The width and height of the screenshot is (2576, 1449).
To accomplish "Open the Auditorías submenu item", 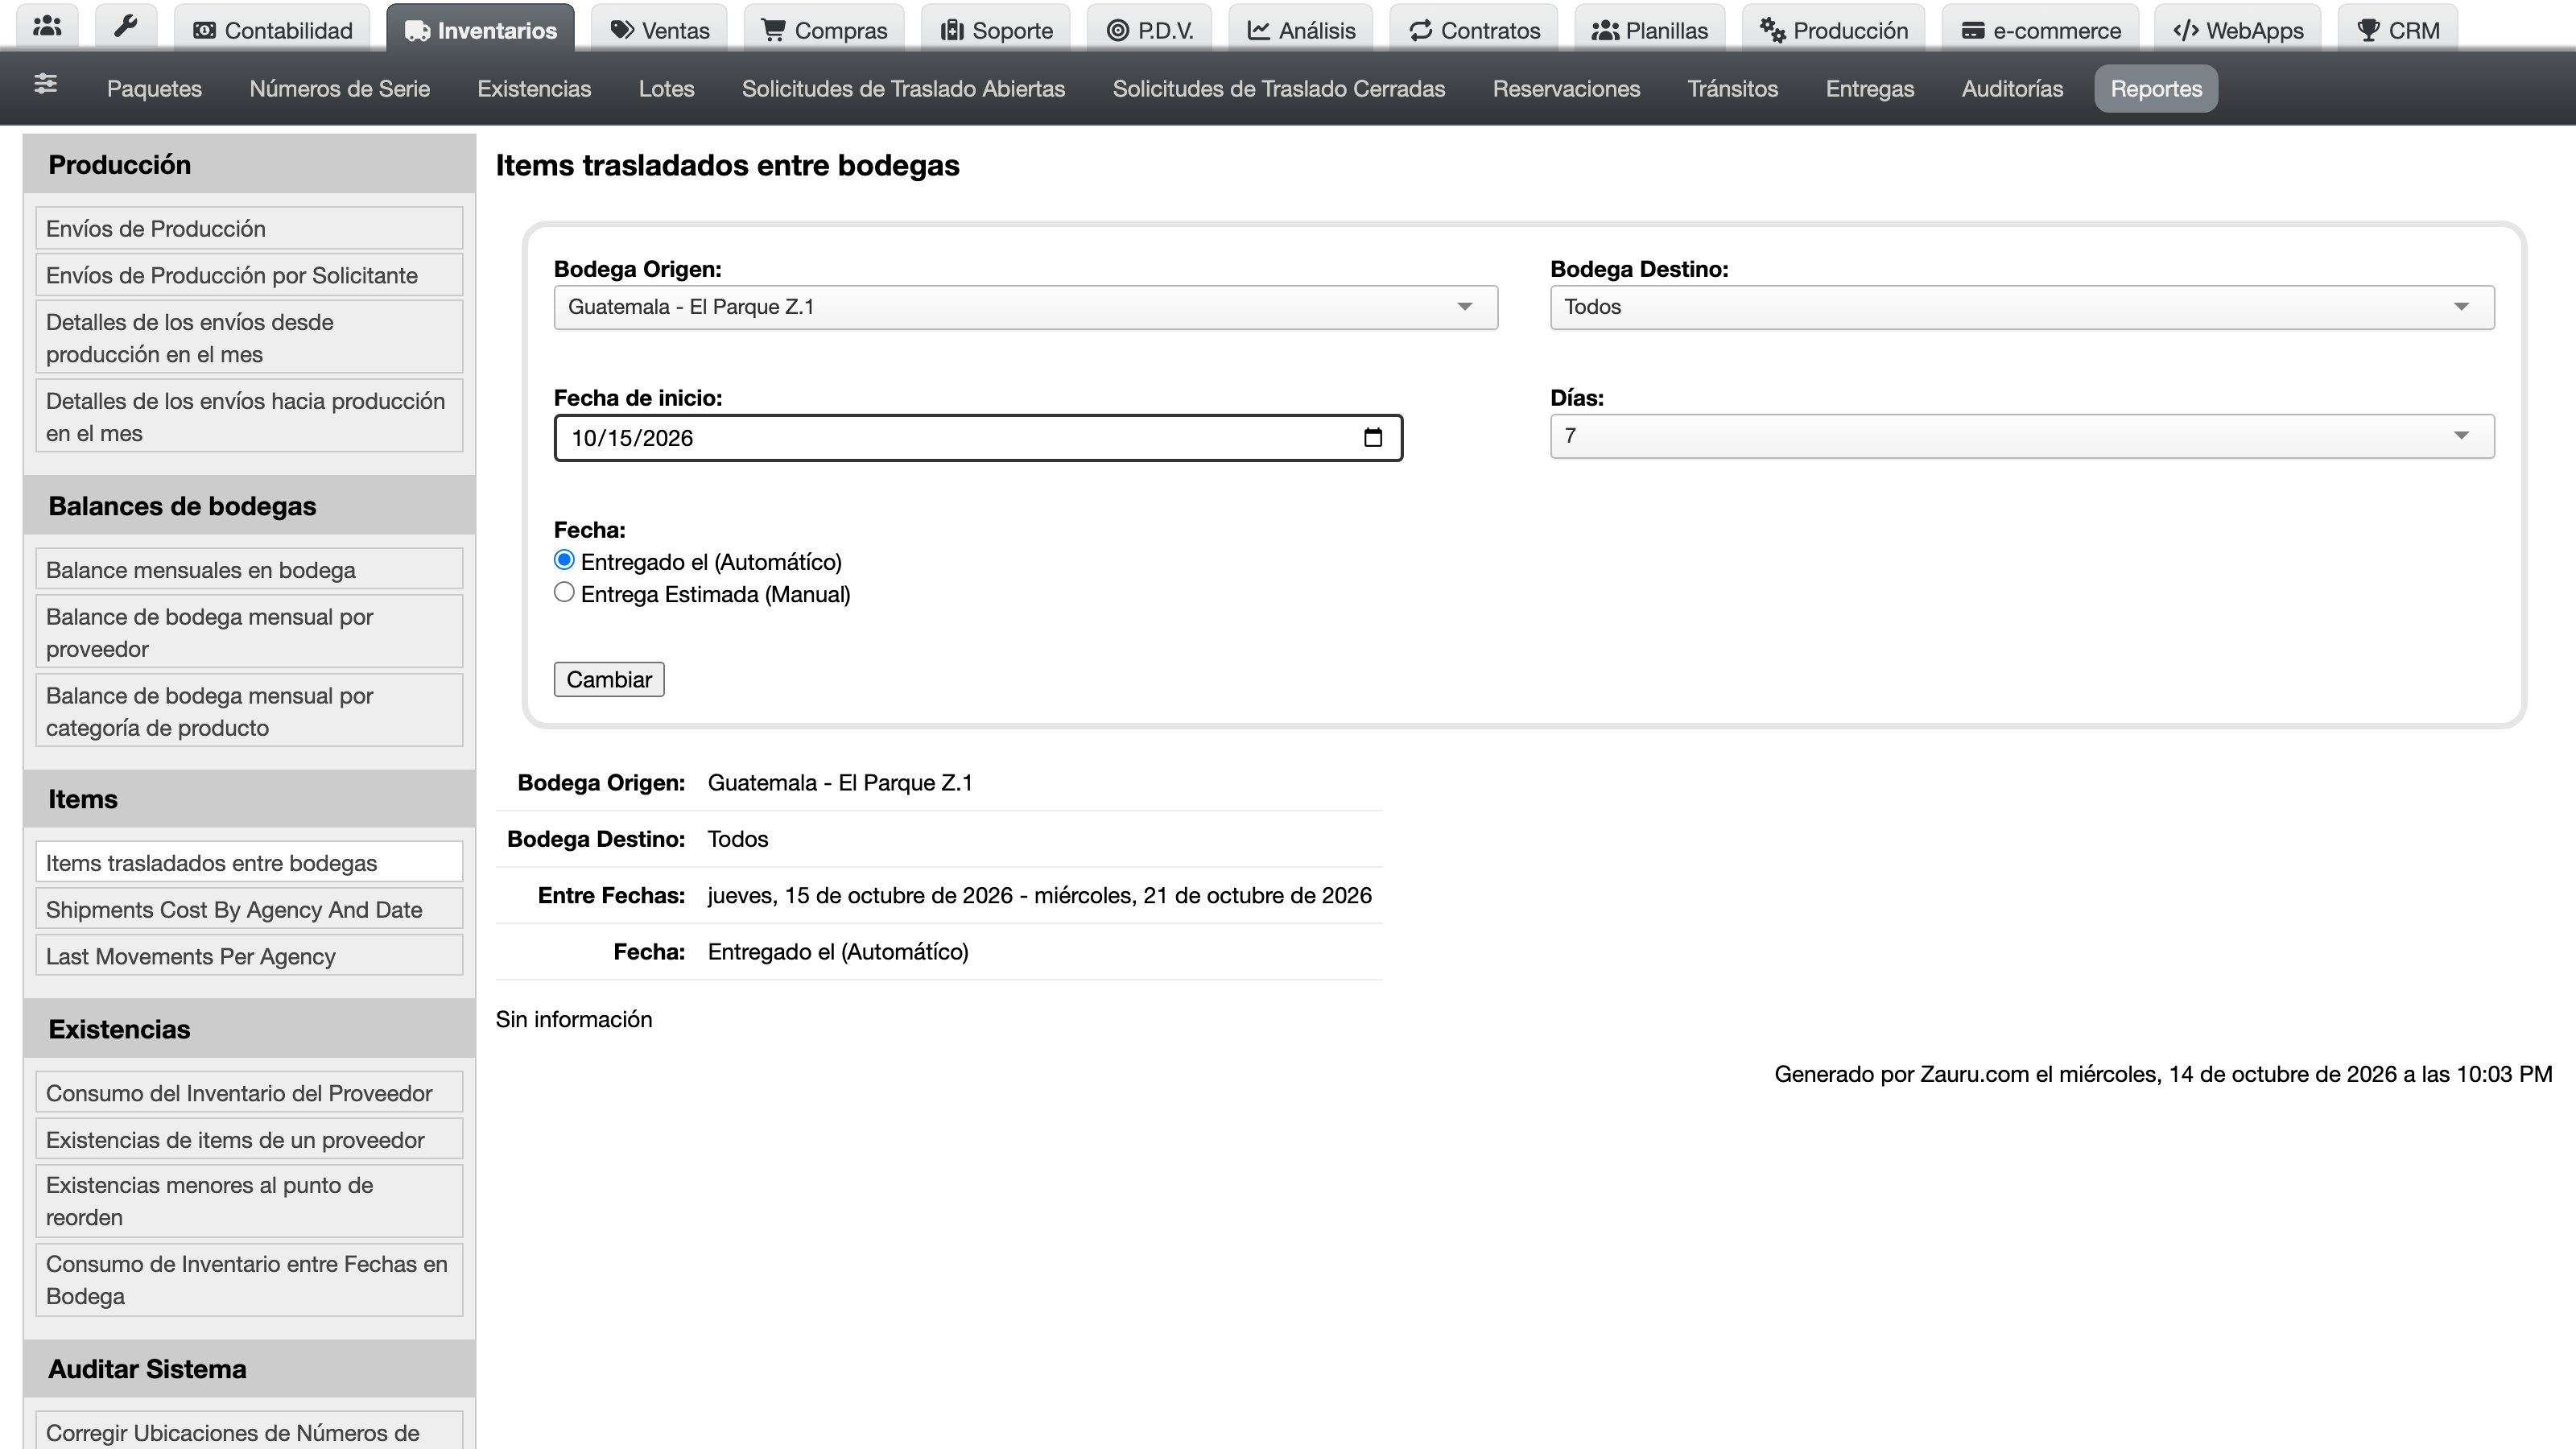I will click(x=2012, y=88).
